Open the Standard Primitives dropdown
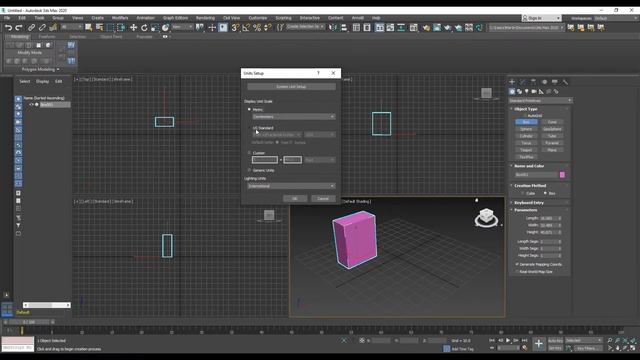The image size is (640, 360). pos(540,100)
